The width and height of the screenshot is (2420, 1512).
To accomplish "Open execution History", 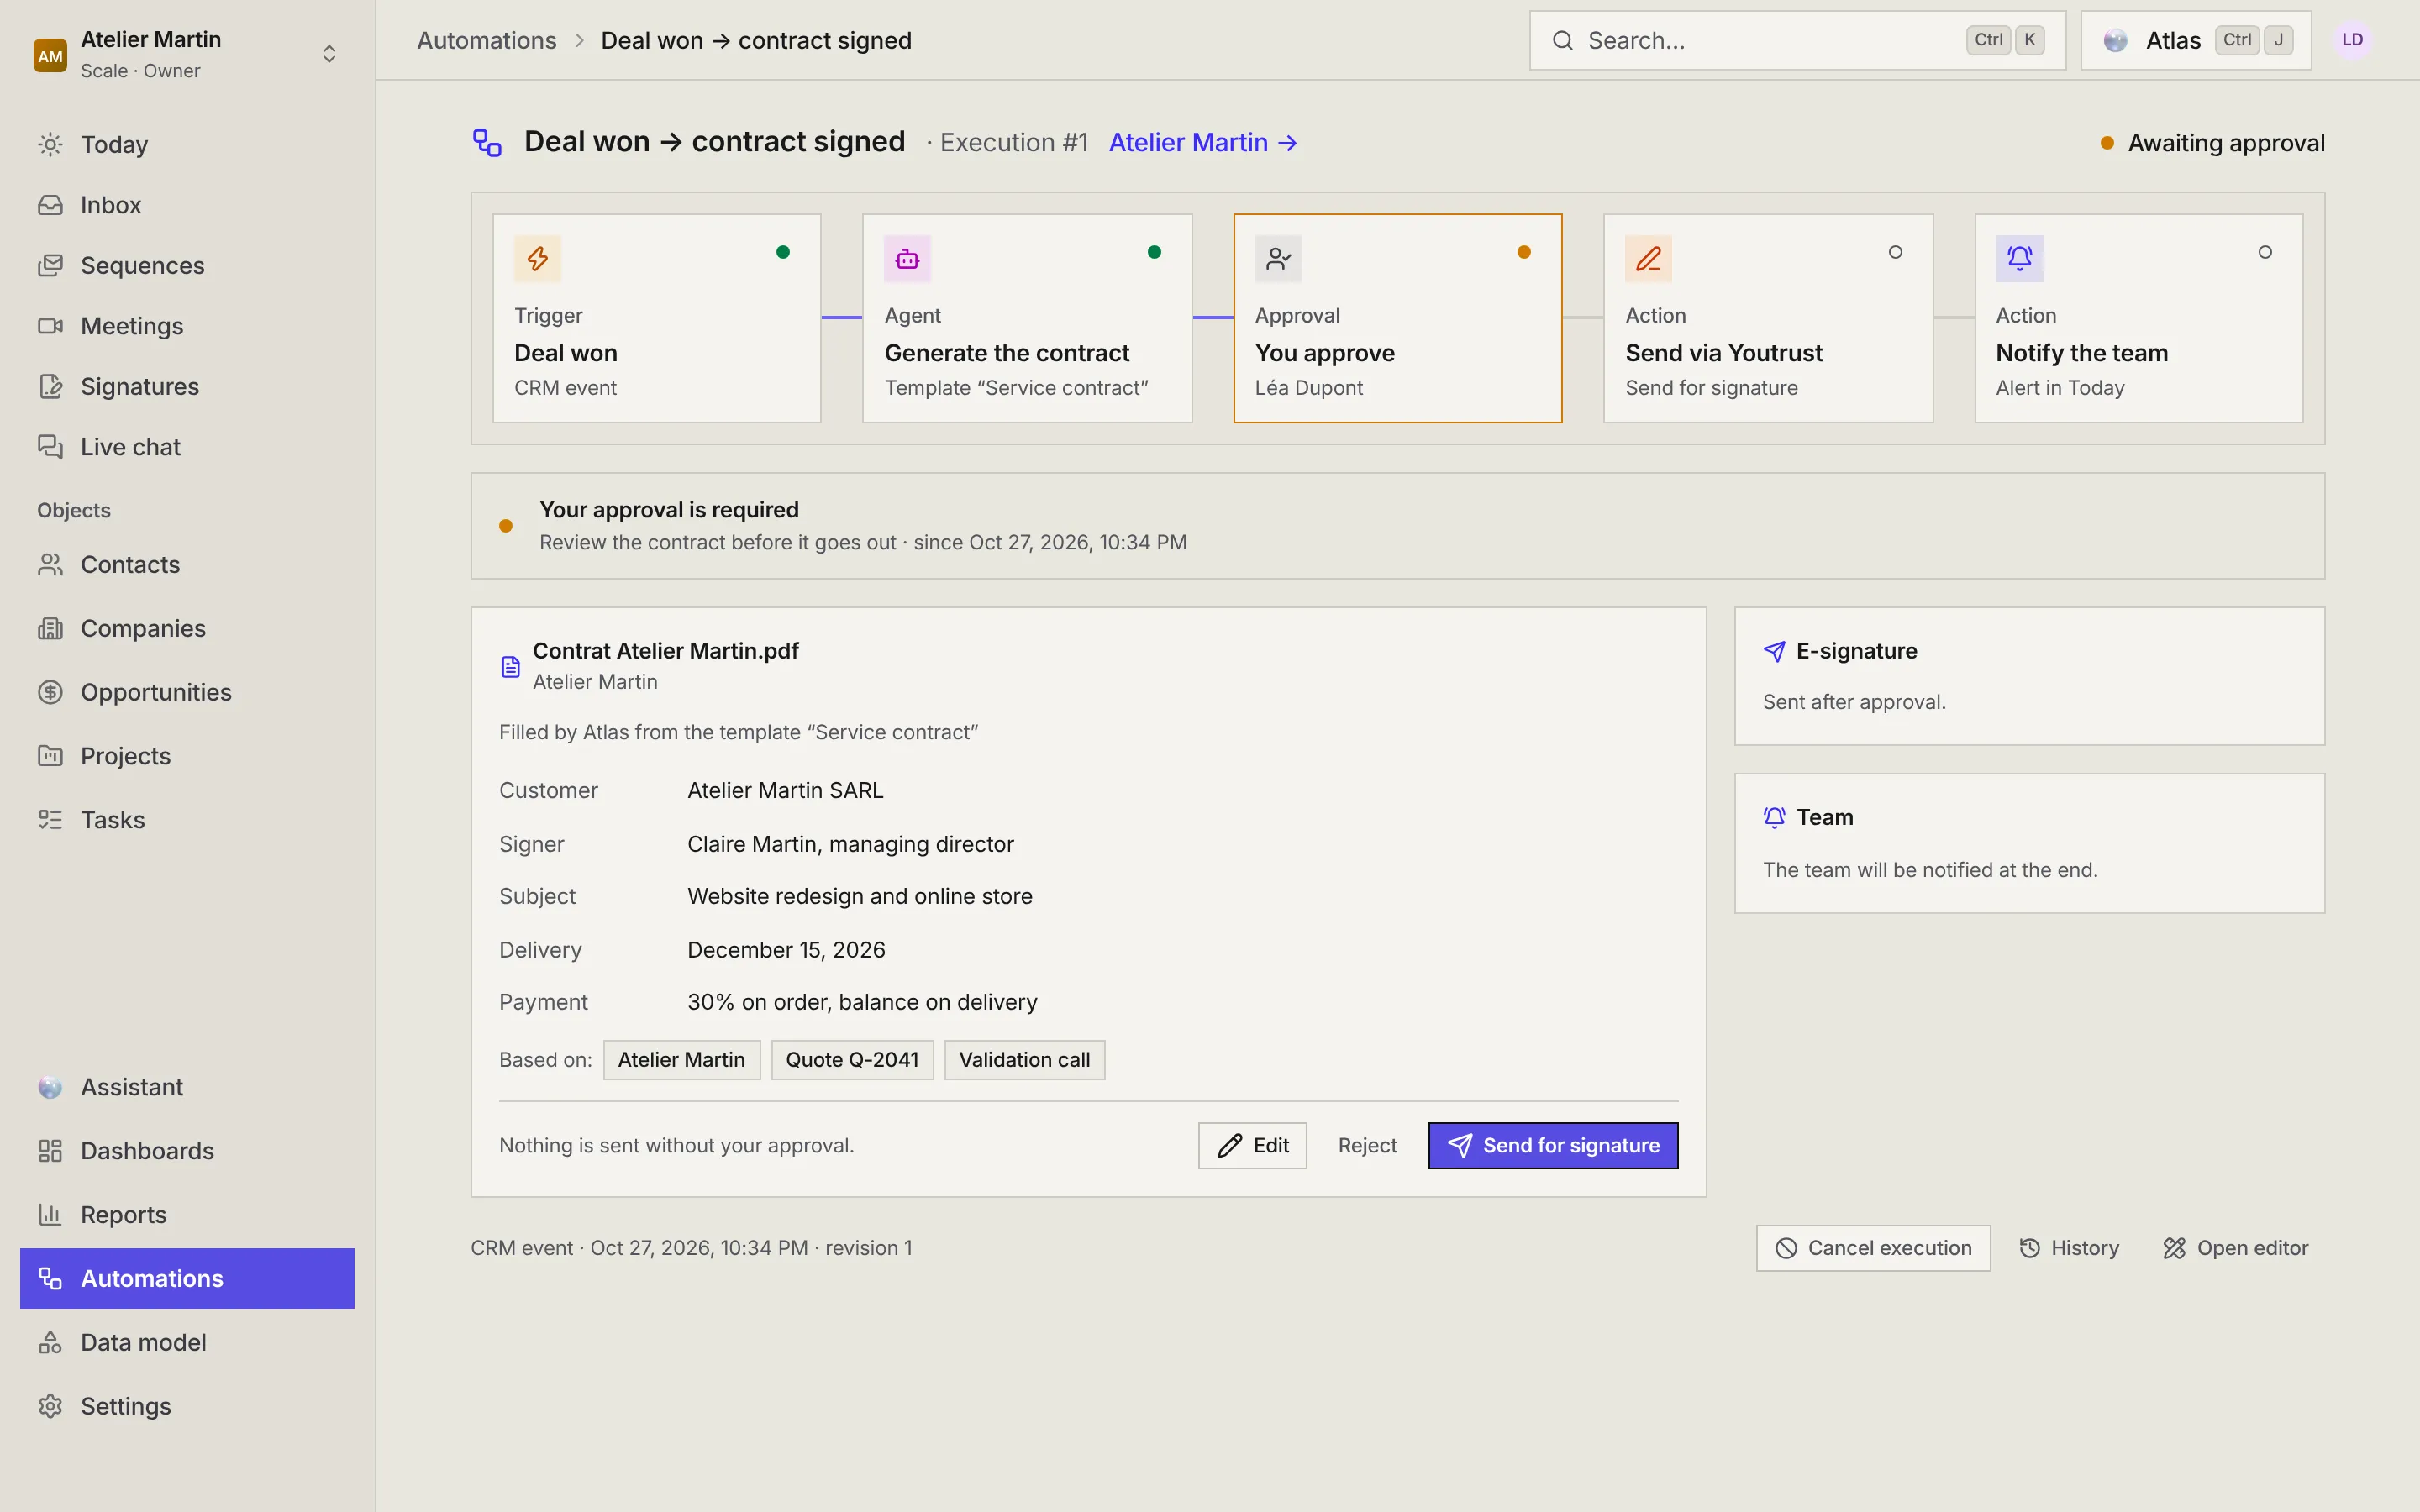I will coord(2069,1248).
